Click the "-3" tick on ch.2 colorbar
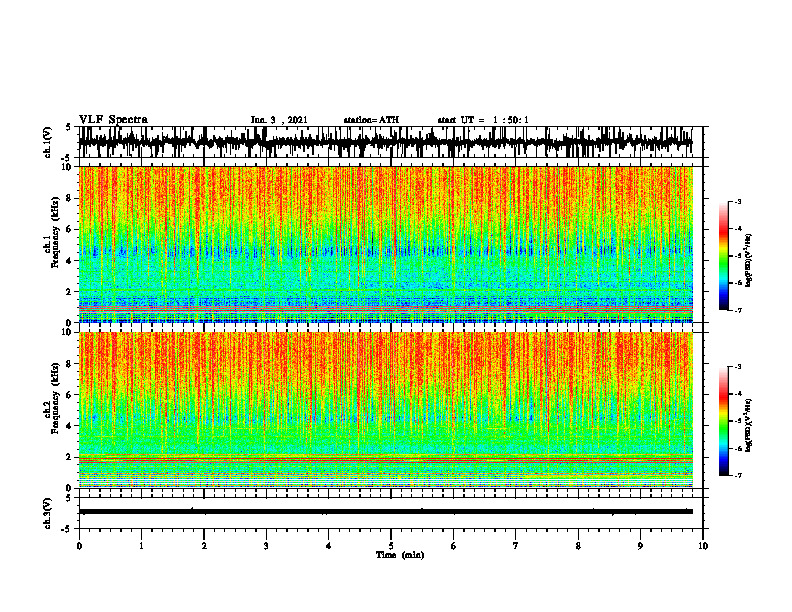Screen dimensions: 792x612 (x=738, y=367)
